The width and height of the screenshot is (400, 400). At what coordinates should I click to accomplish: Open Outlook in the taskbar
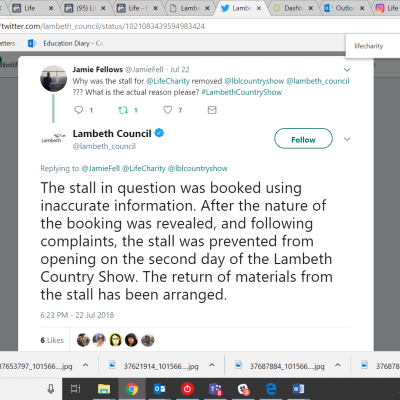tap(160, 389)
